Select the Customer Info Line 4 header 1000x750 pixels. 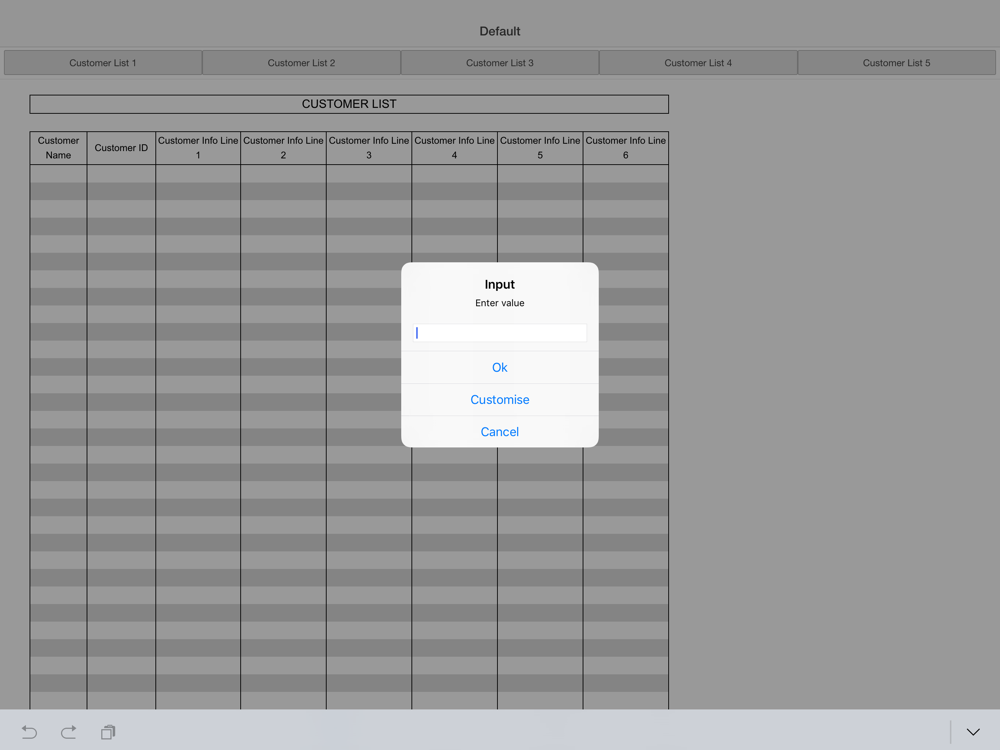[x=454, y=148]
